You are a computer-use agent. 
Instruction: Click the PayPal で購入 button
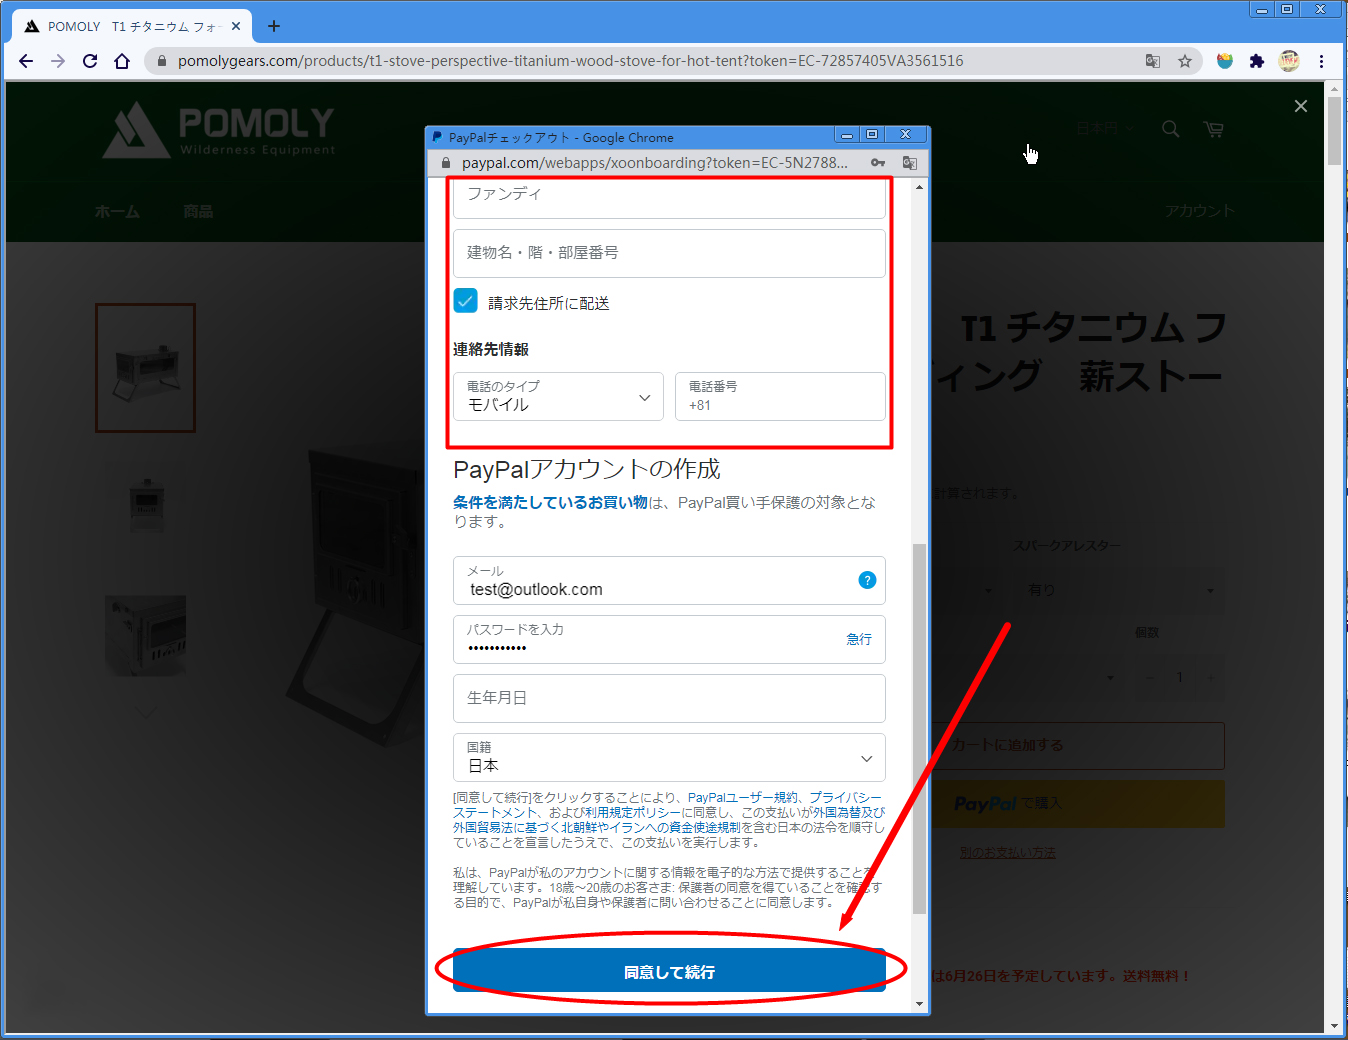[1078, 803]
